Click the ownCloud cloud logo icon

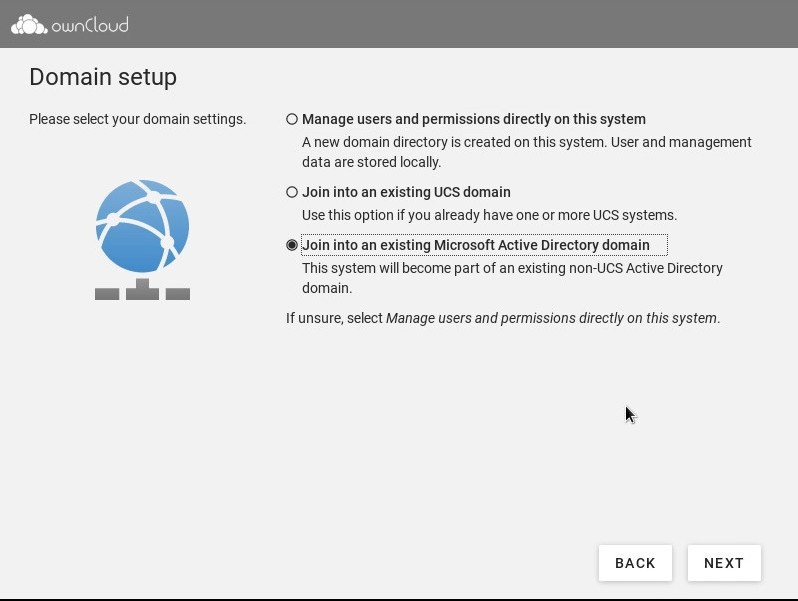point(28,24)
